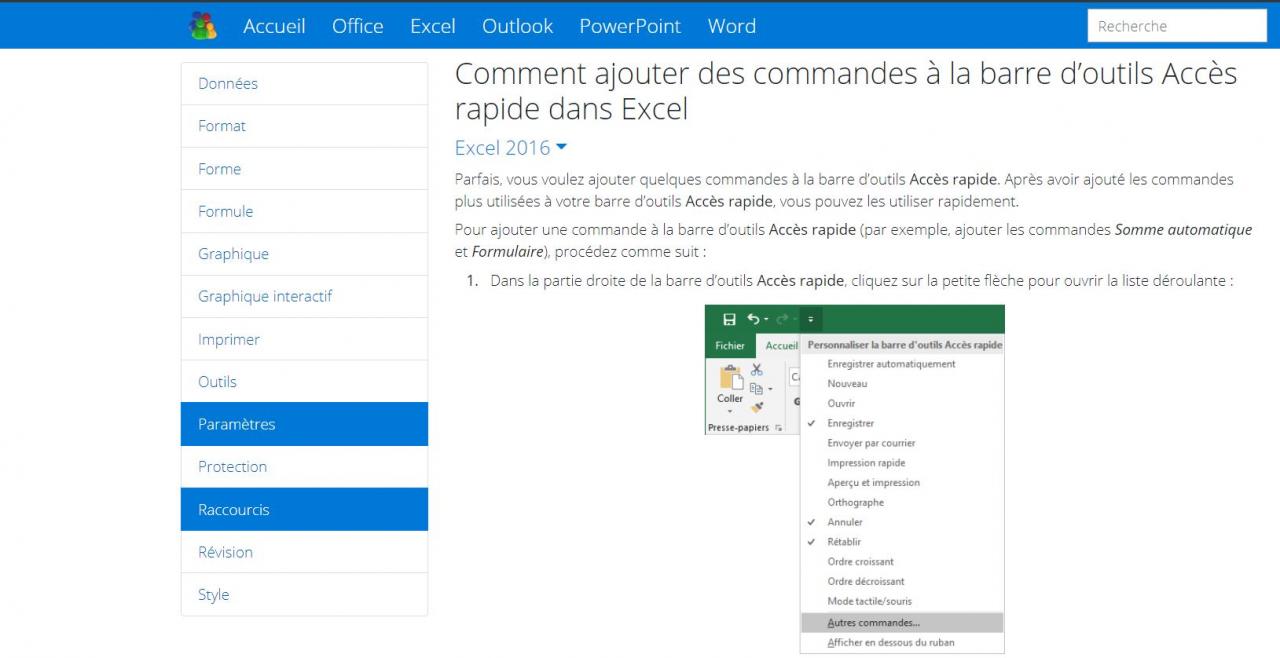Click the Quick Access customize arrow in the screenshot
The width and height of the screenshot is (1280, 658).
point(811,320)
